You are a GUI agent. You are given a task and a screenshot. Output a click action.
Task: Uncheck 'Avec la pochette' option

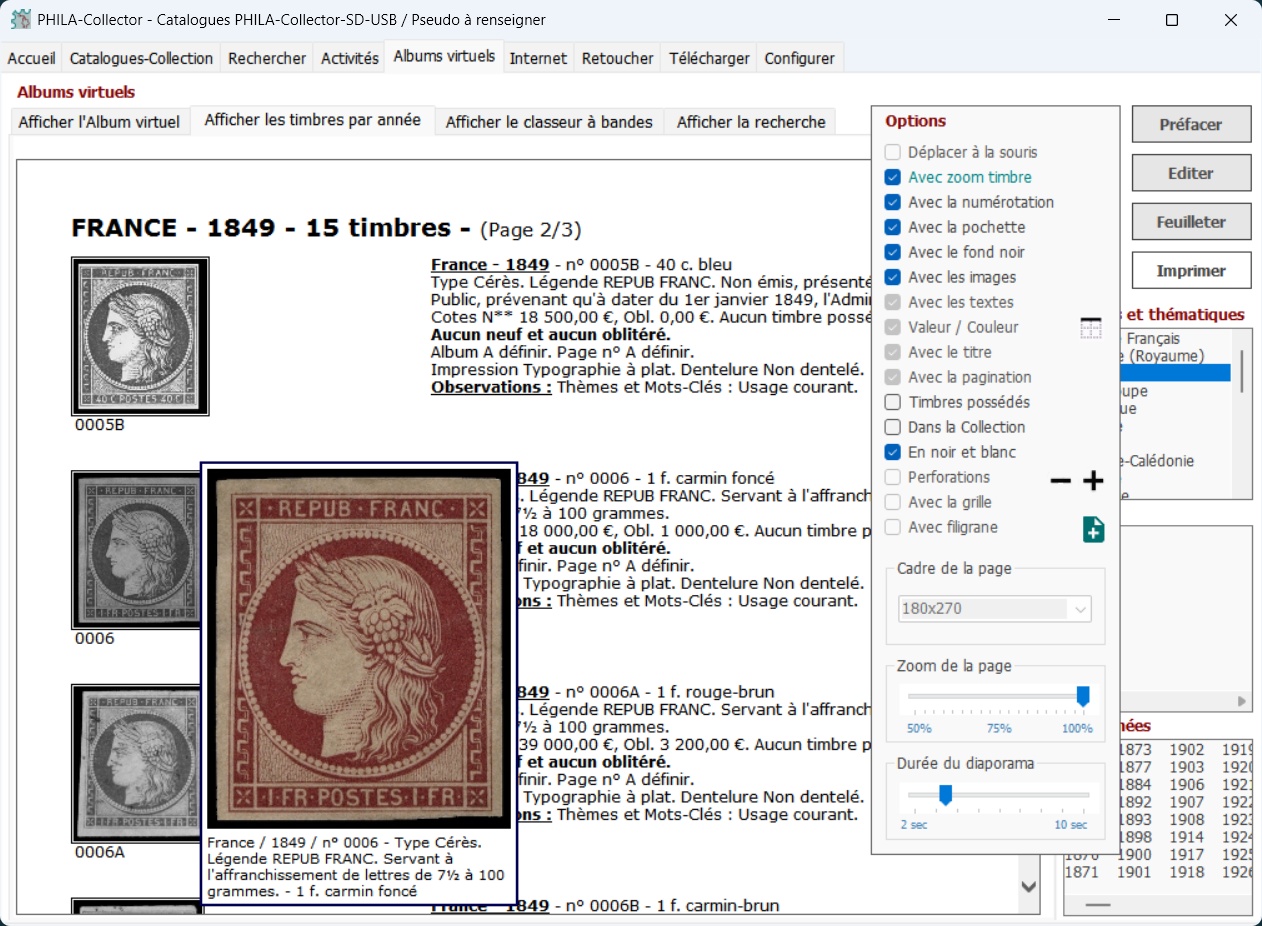click(893, 228)
